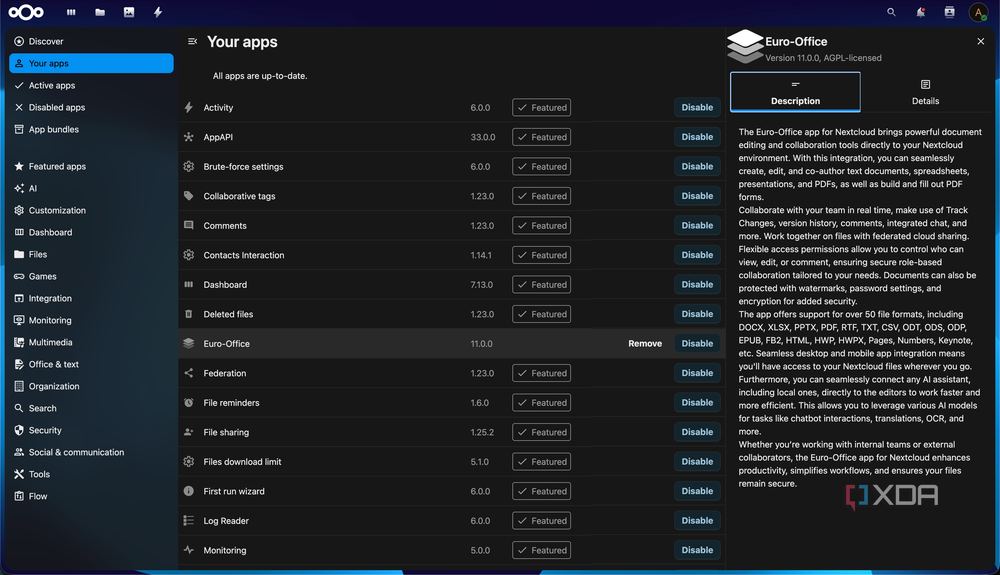Disable the Euro-Office app
The image size is (1000, 575).
point(697,344)
